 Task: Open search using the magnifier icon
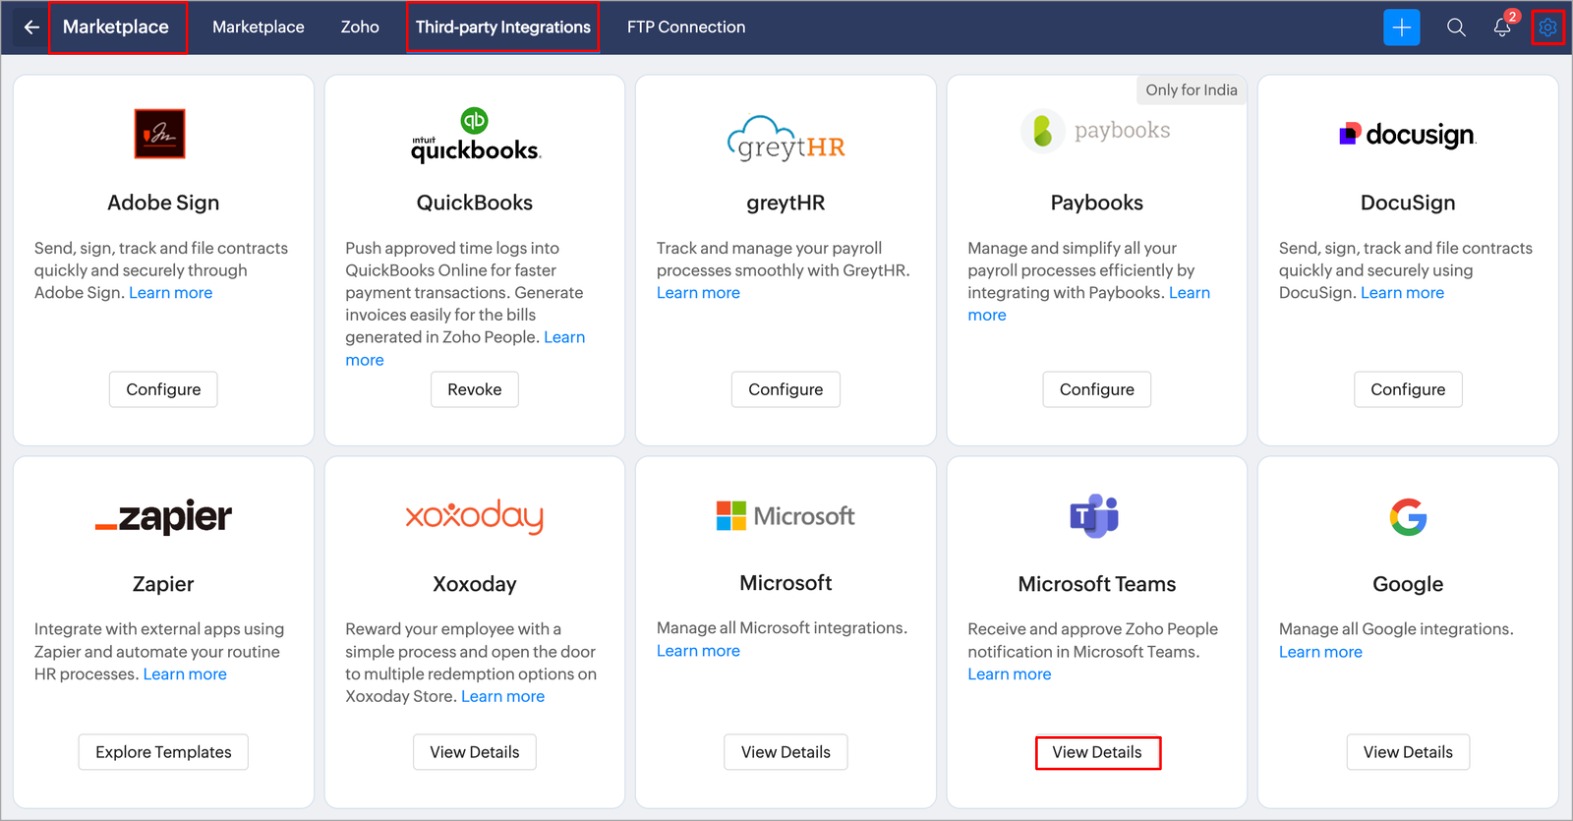tap(1456, 27)
